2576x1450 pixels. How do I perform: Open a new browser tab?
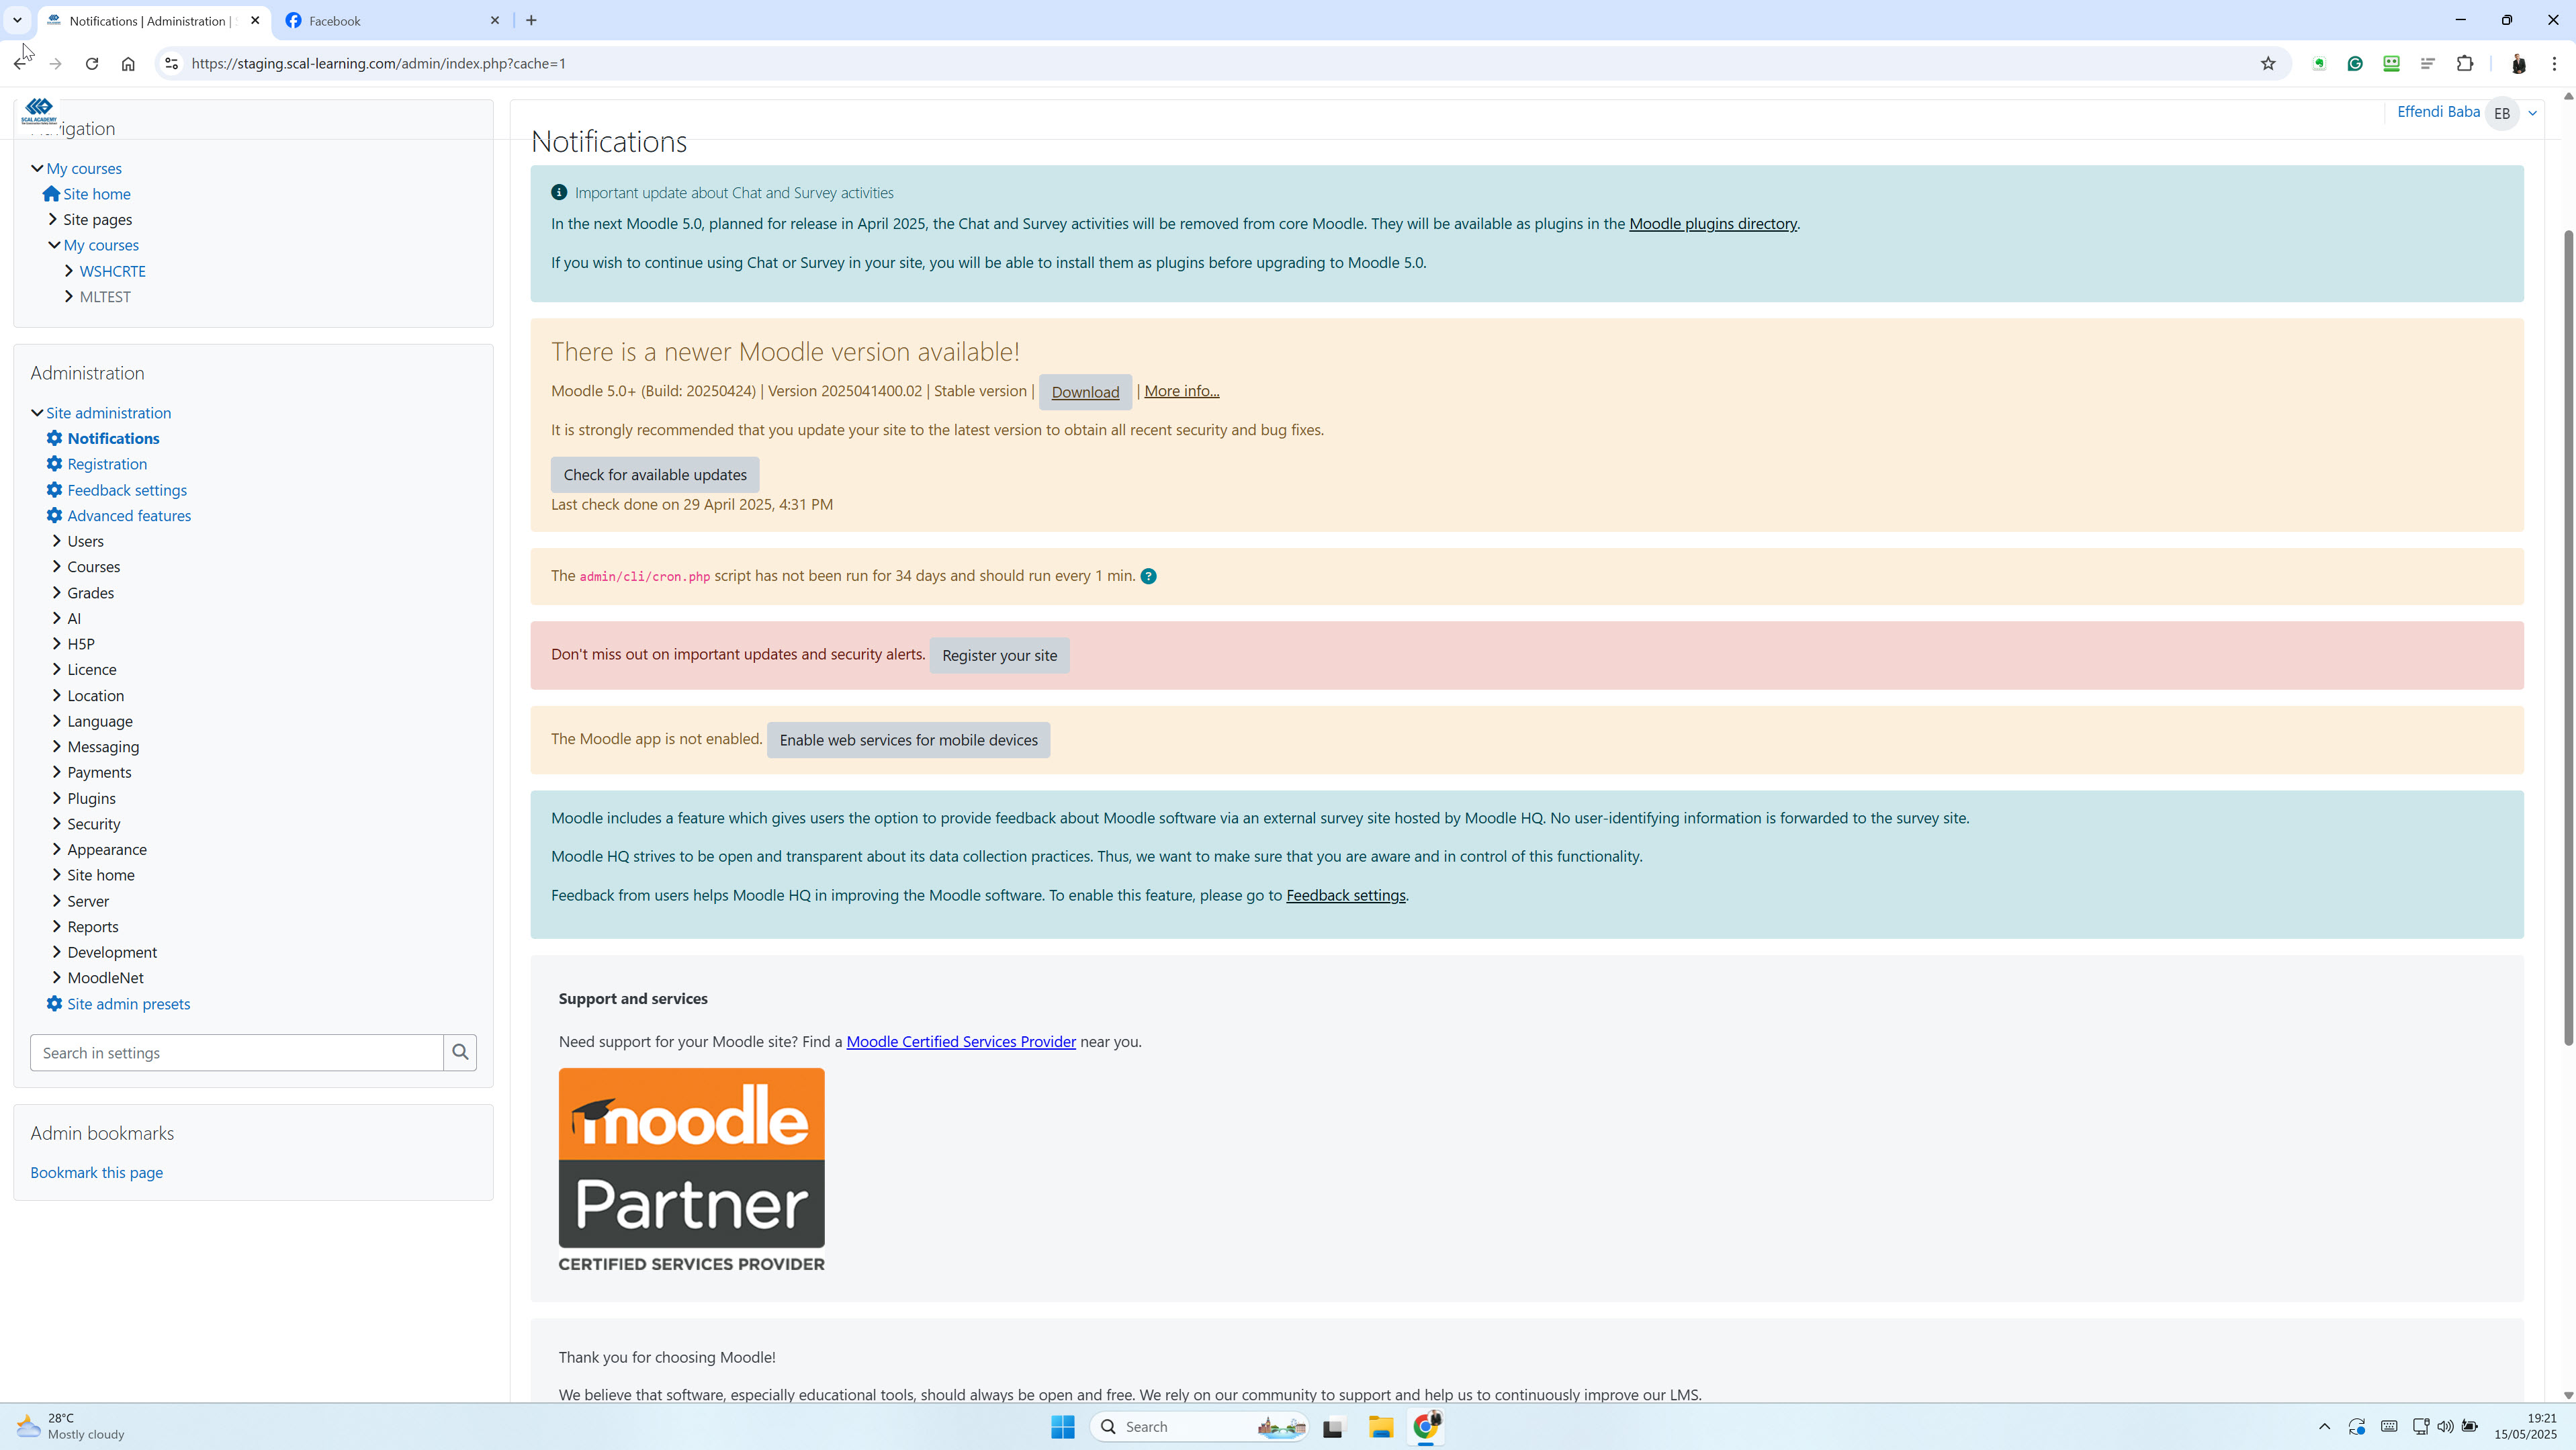(x=531, y=20)
